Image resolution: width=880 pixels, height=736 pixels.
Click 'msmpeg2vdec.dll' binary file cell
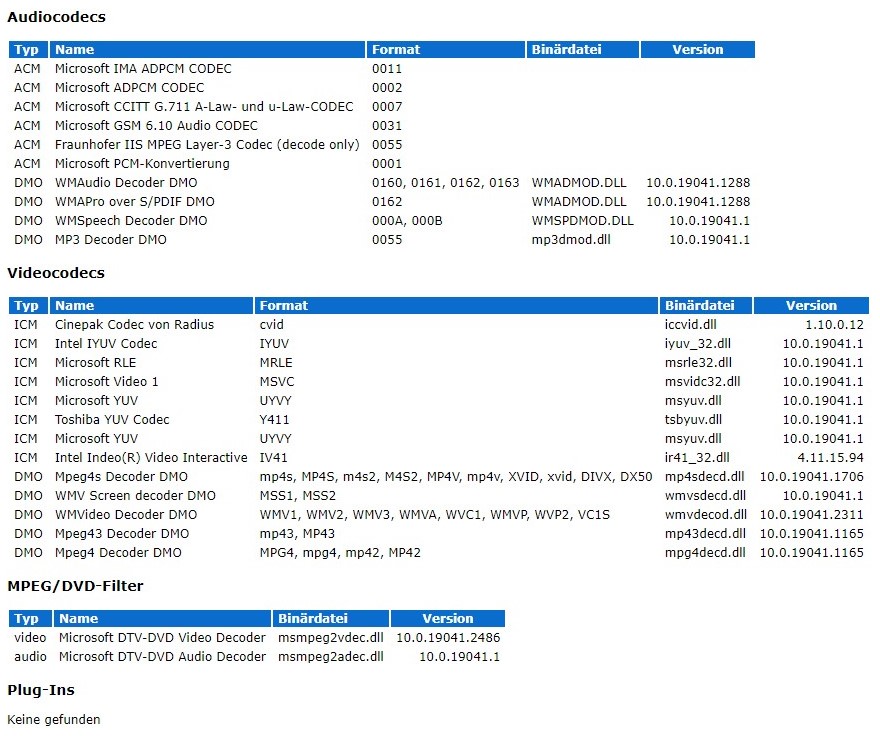pos(331,638)
